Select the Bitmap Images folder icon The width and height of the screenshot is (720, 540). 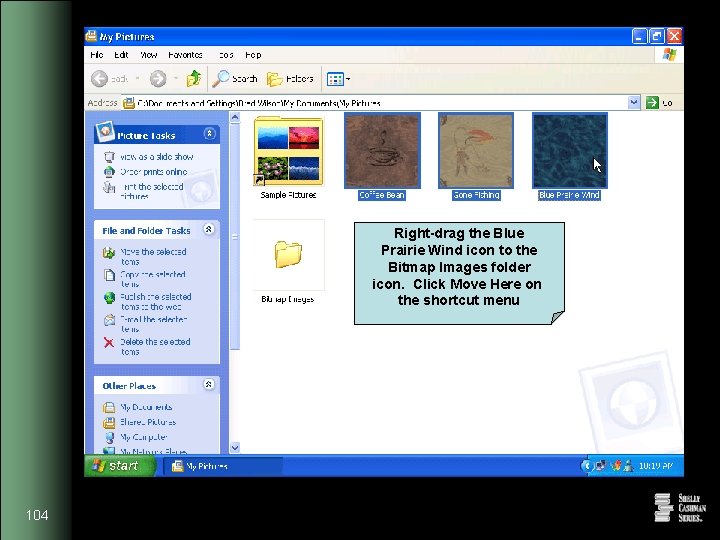tap(288, 254)
